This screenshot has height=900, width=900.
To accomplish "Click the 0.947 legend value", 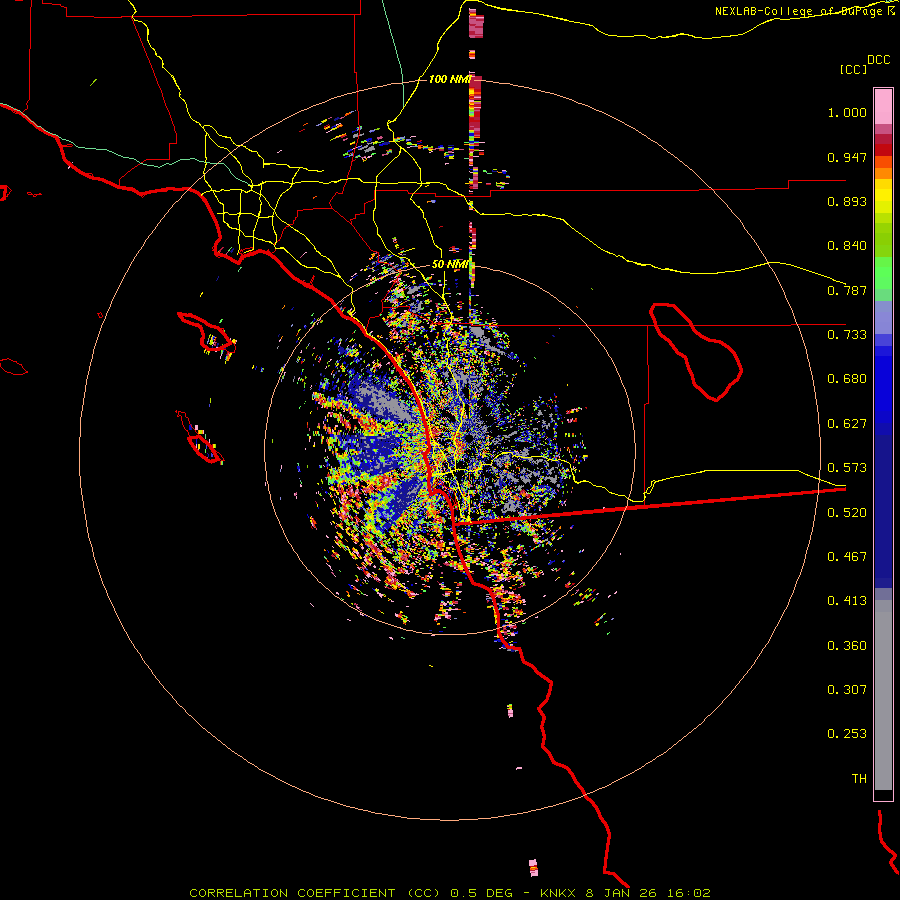I will 847,157.
